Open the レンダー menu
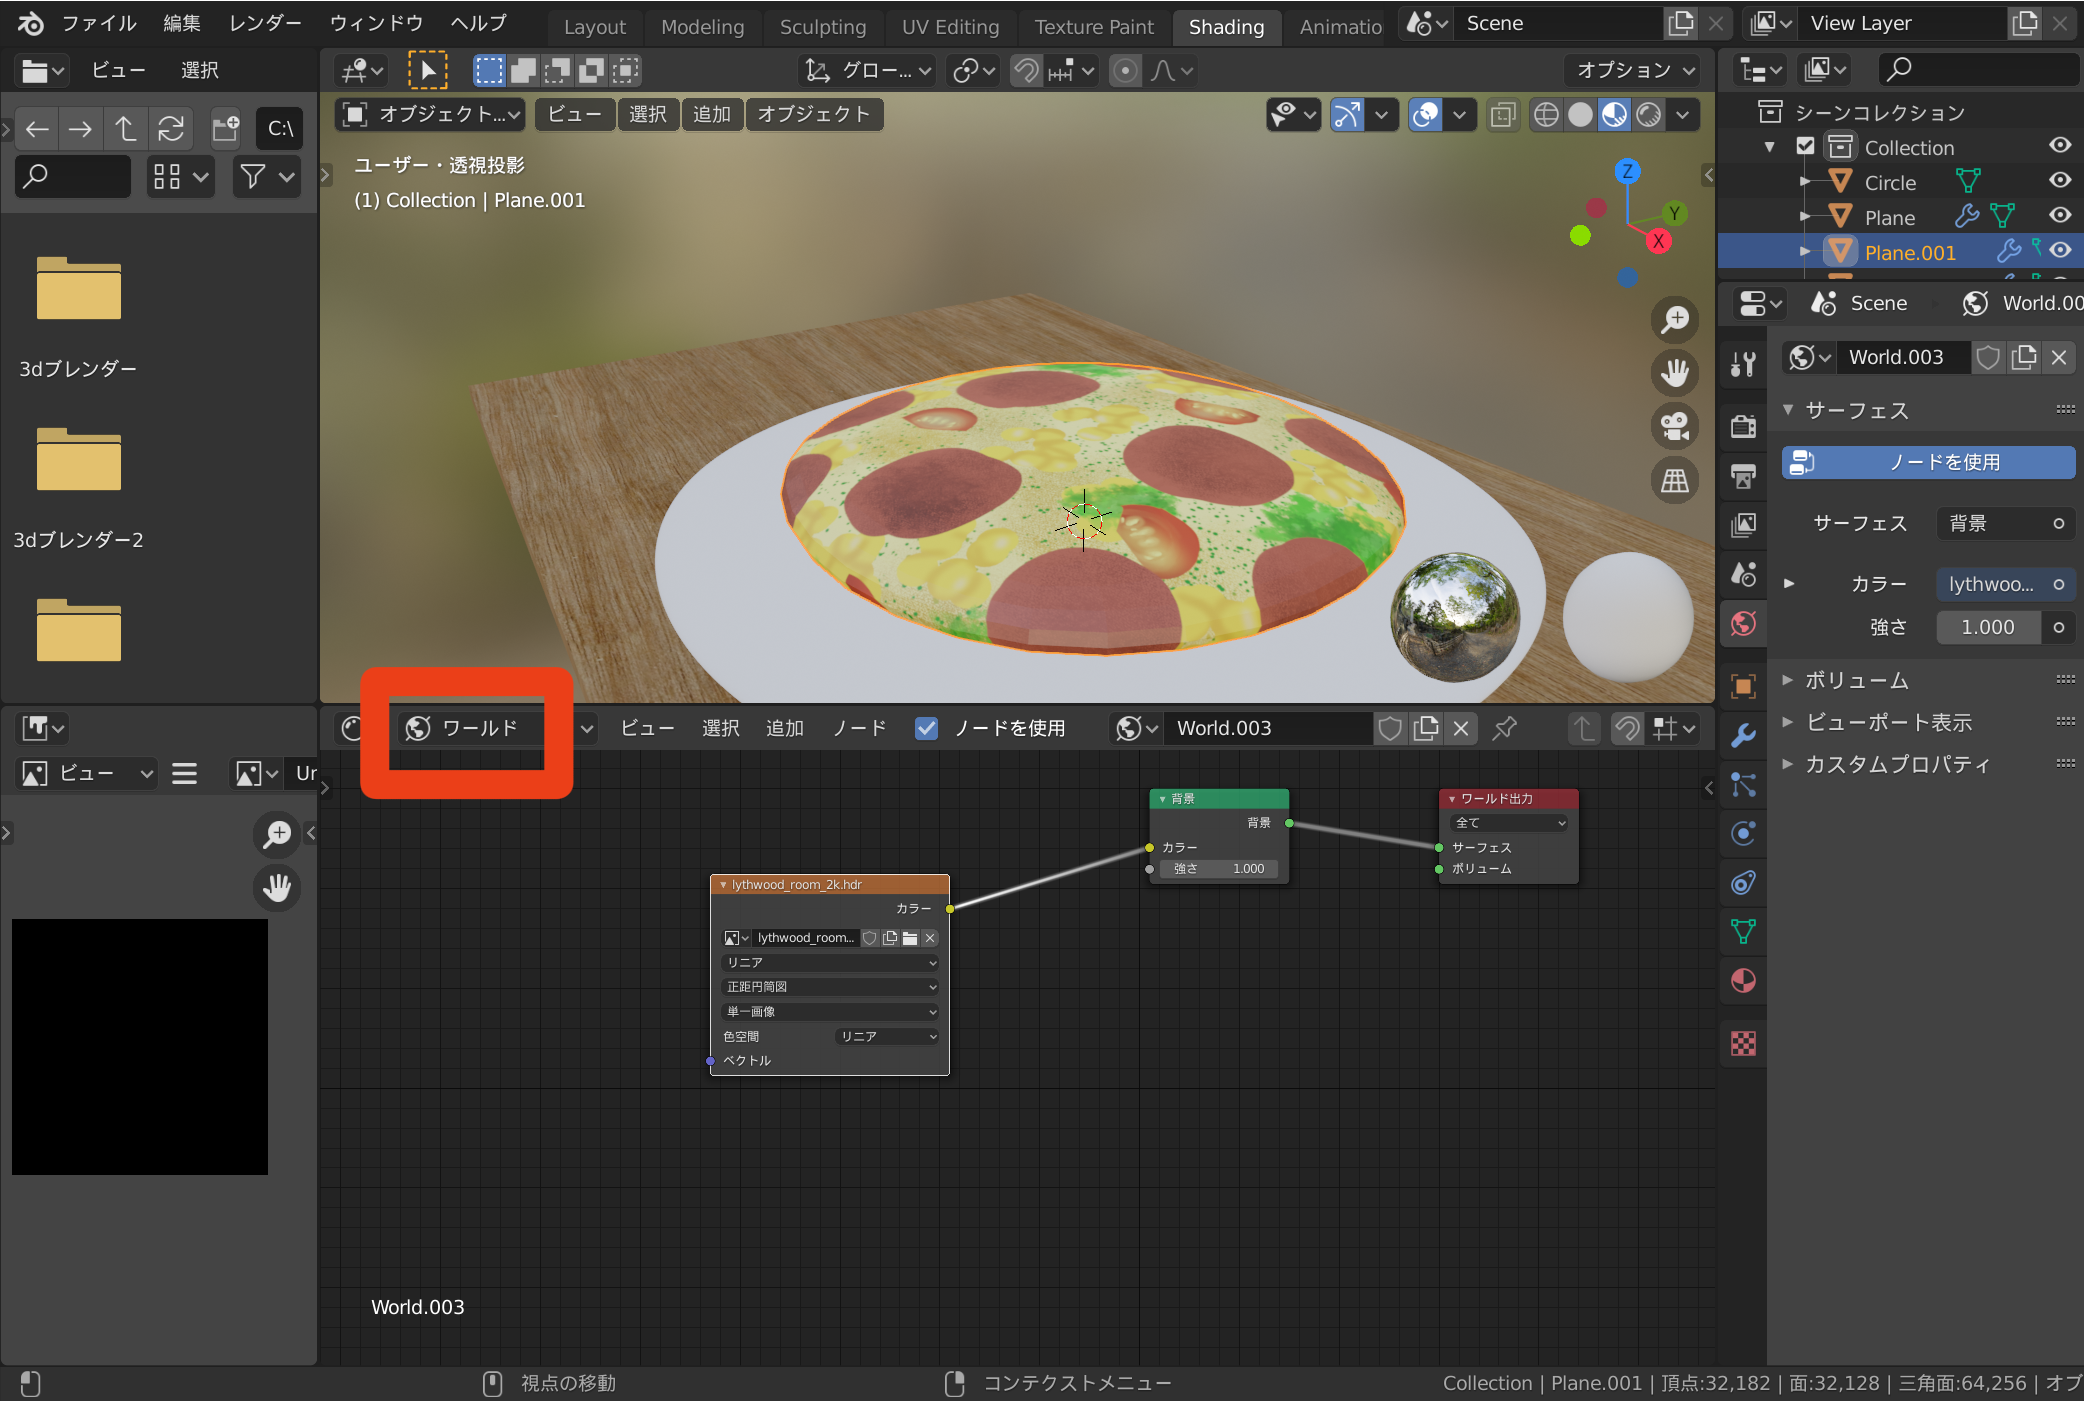Viewport: 2084px width, 1401px height. pyautogui.click(x=264, y=23)
